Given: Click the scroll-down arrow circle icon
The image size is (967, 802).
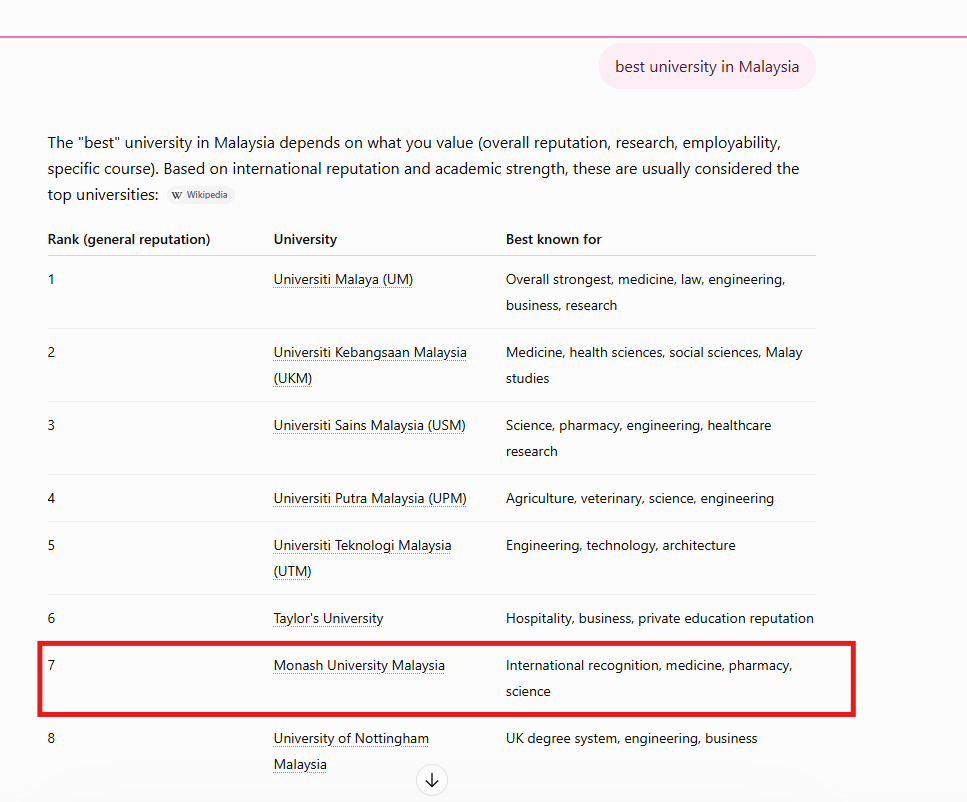Looking at the screenshot, I should click(x=432, y=780).
